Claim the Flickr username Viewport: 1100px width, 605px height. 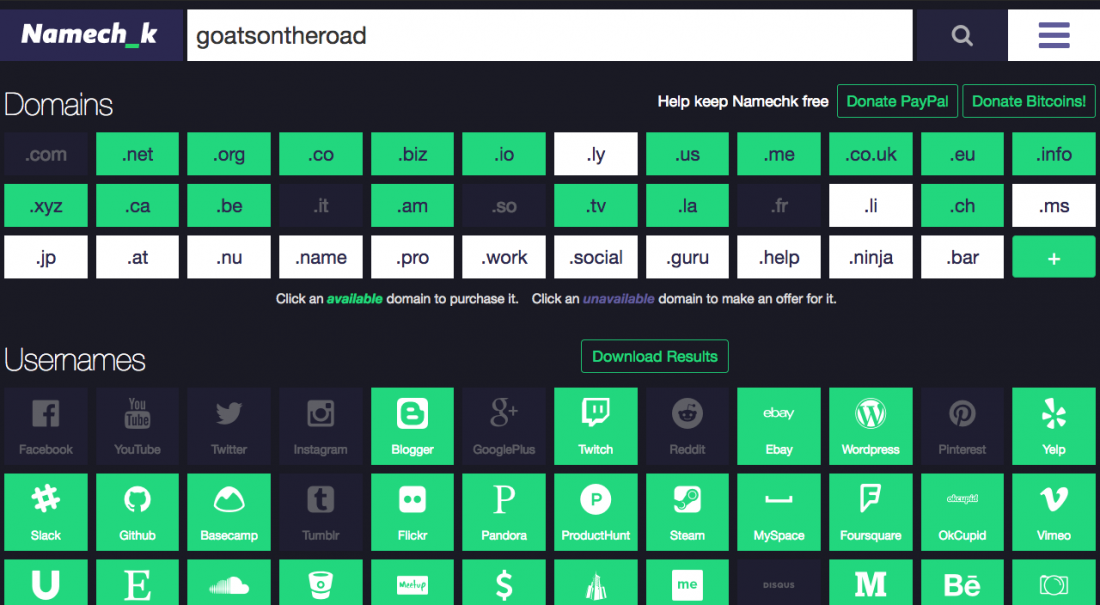pyautogui.click(x=412, y=512)
